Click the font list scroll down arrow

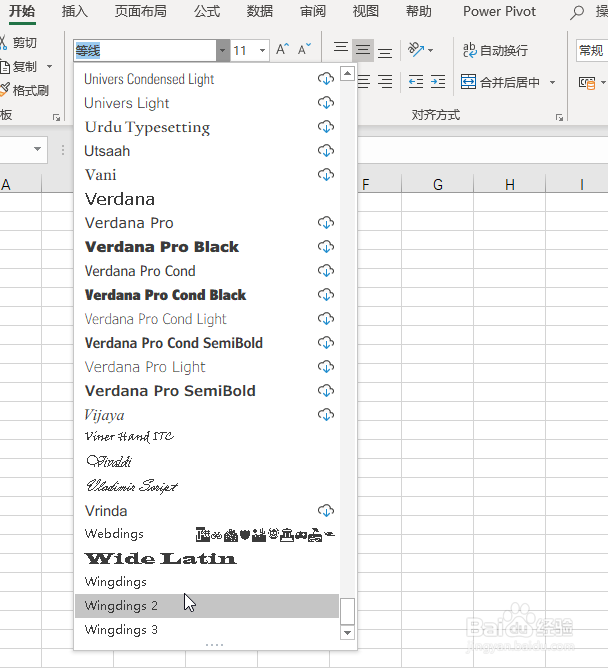[x=348, y=633]
